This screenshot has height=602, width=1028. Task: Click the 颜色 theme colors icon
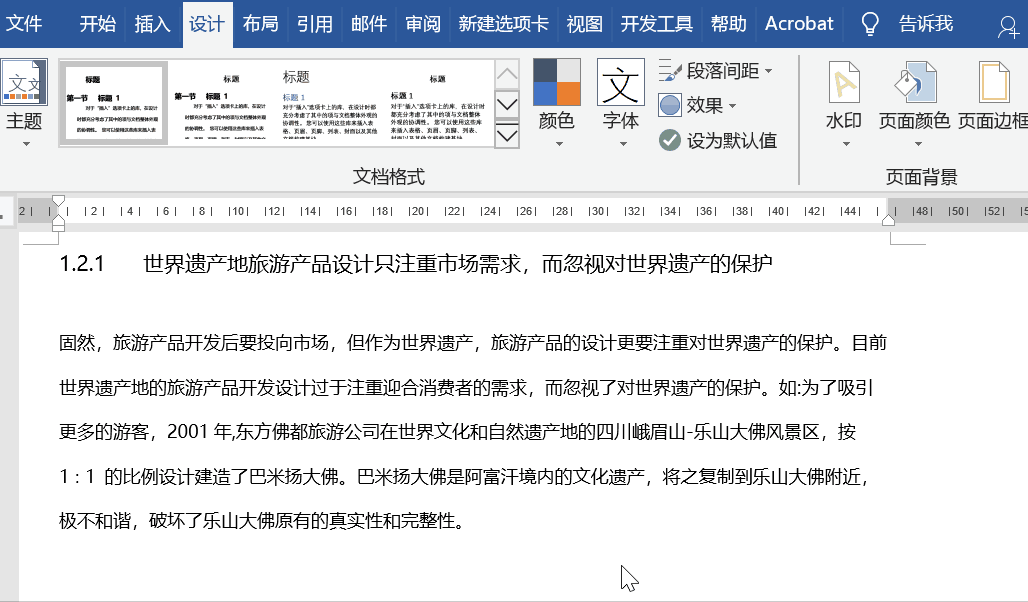556,82
